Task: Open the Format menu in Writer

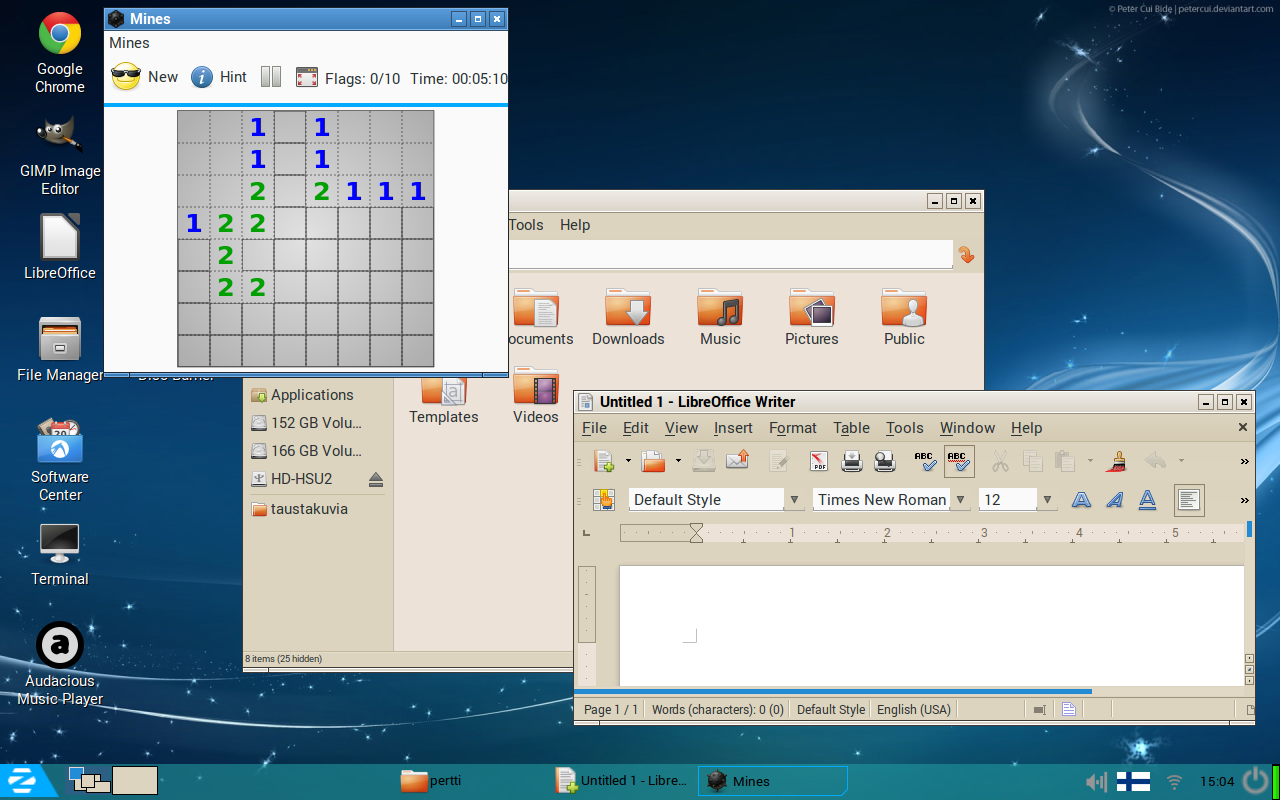Action: pos(792,428)
